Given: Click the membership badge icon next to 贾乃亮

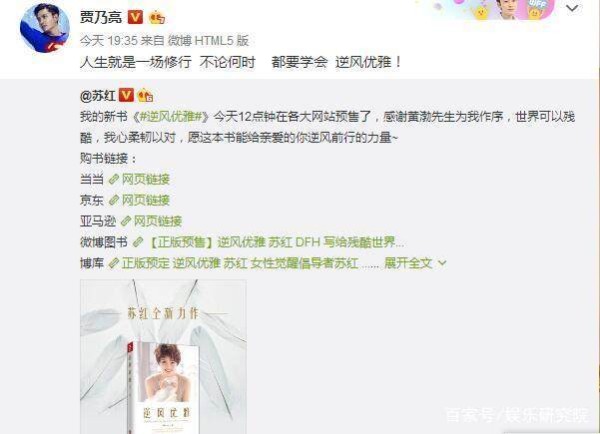Looking at the screenshot, I should coord(157,18).
